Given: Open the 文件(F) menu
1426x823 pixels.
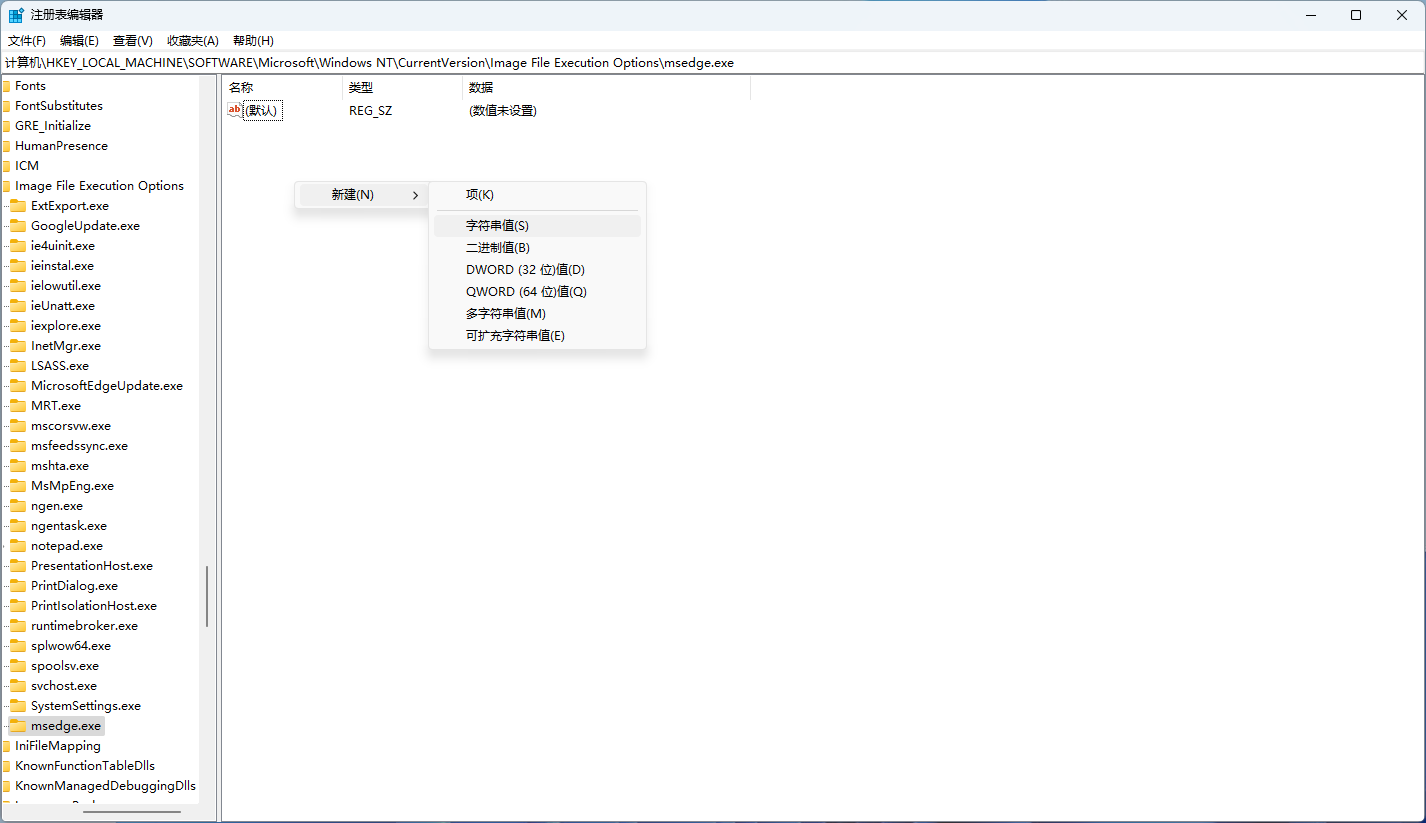Looking at the screenshot, I should pos(27,40).
